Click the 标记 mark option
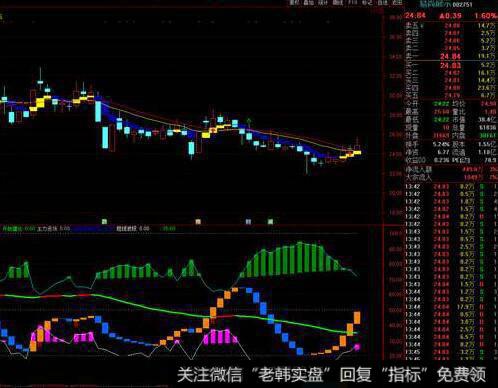The image size is (498, 388). [367, 3]
